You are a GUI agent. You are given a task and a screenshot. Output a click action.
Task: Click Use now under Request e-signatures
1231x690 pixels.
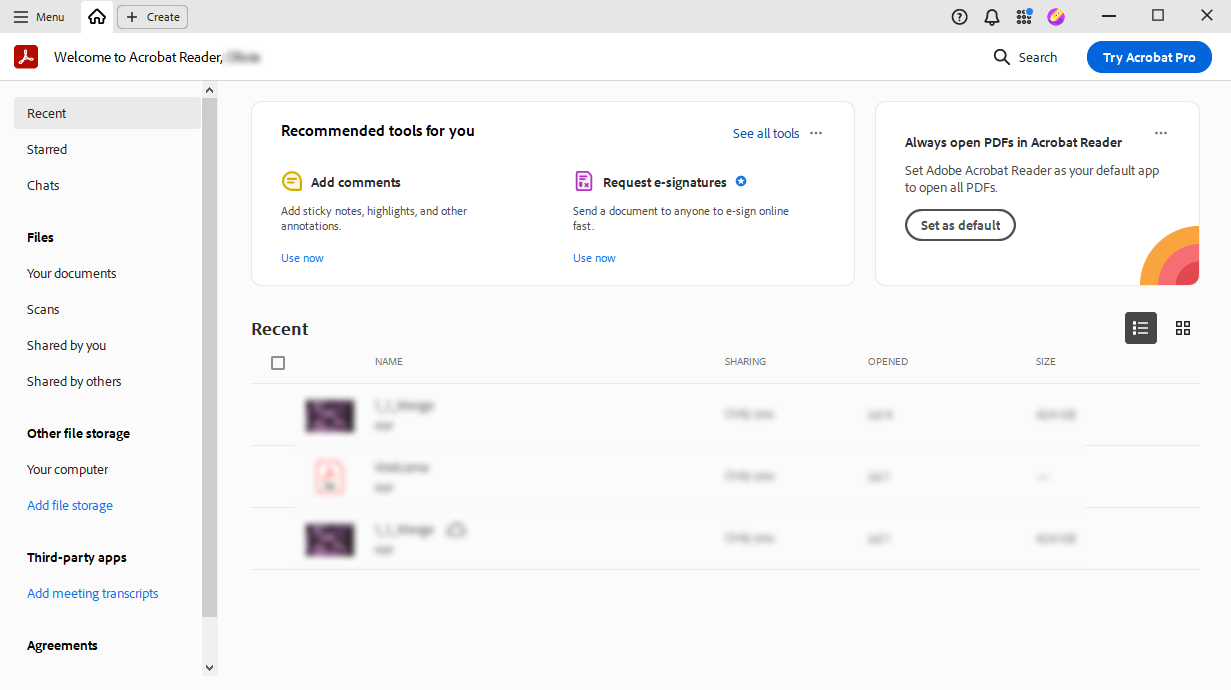pos(594,258)
